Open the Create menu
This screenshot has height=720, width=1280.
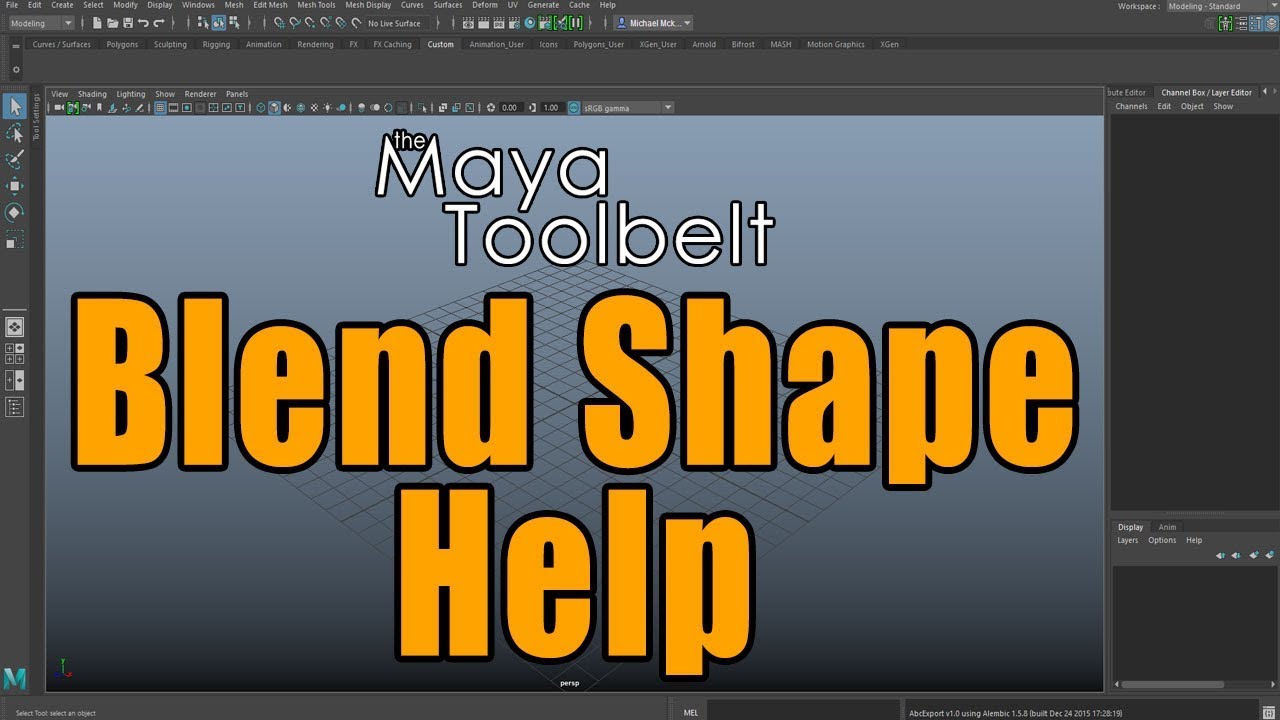[x=62, y=5]
